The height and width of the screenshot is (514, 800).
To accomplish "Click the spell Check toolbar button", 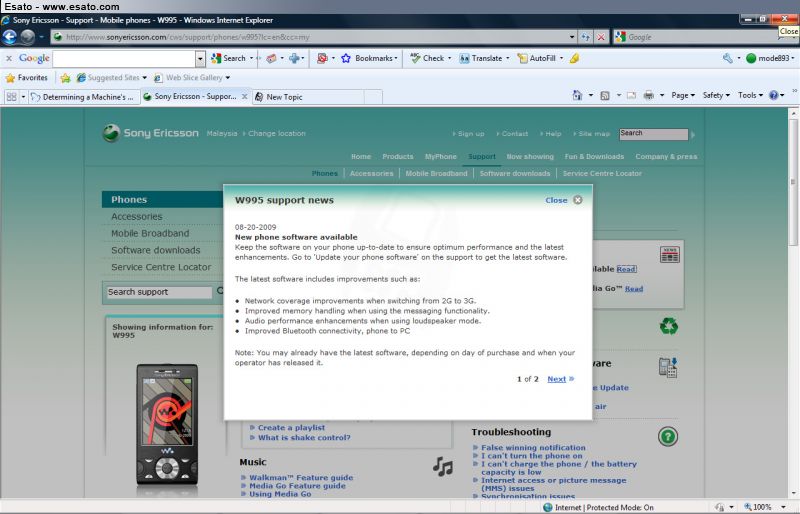I will pos(428,58).
